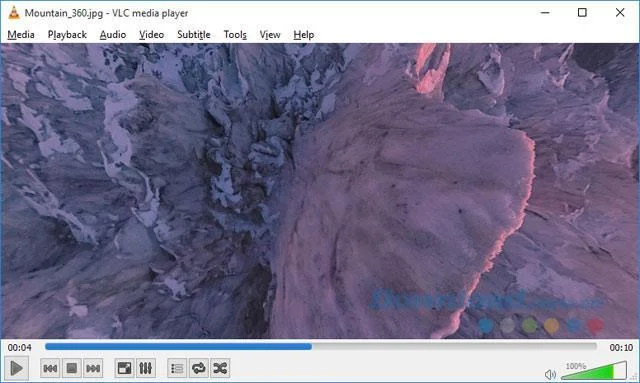This screenshot has width=640, height=383.
Task: Click the elapsed time 00:04 label
Action: tap(20, 347)
